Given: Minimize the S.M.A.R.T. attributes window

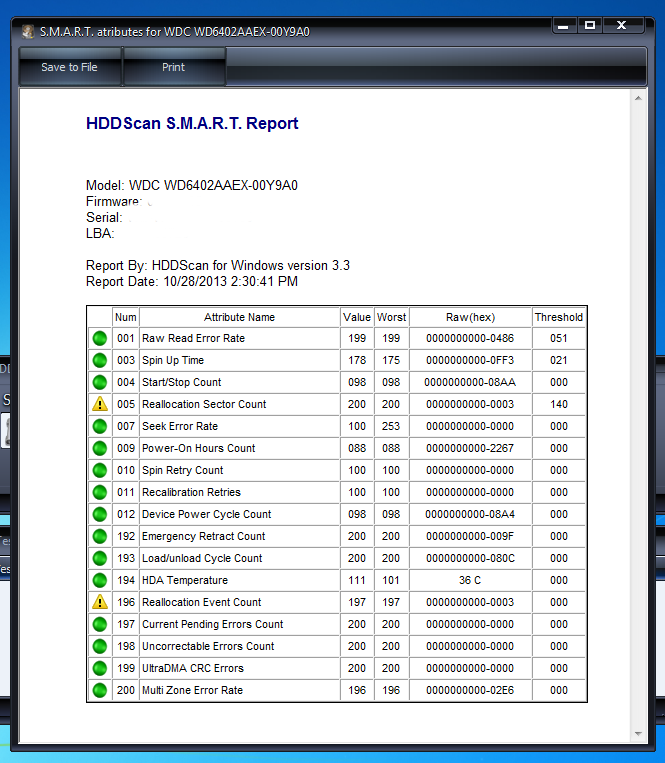Looking at the screenshot, I should click(563, 26).
